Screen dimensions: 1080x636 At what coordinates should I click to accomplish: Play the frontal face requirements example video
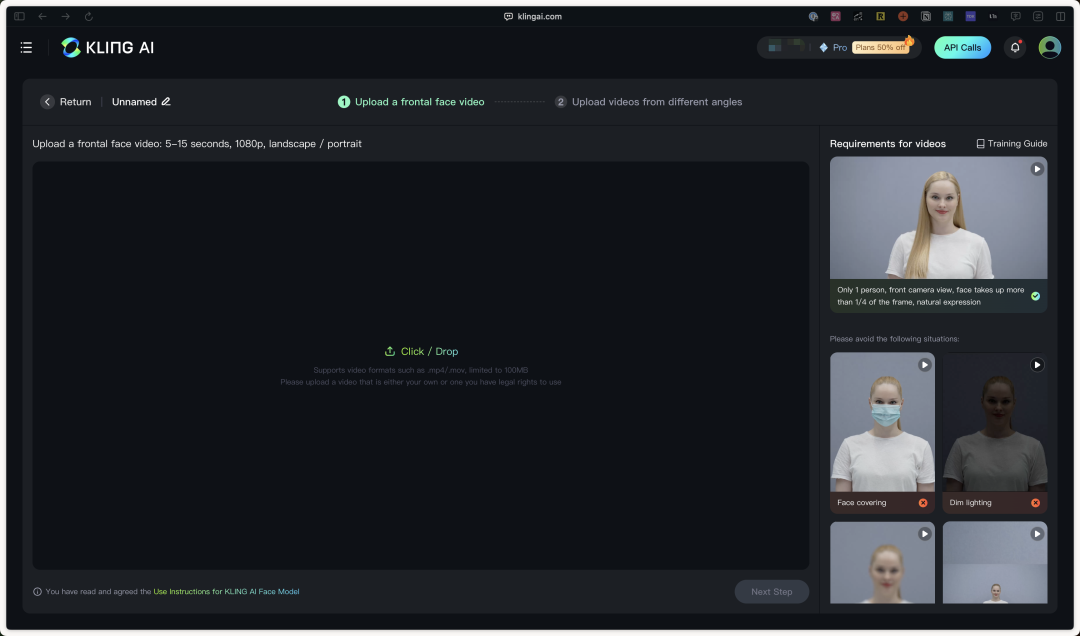[x=1037, y=169]
